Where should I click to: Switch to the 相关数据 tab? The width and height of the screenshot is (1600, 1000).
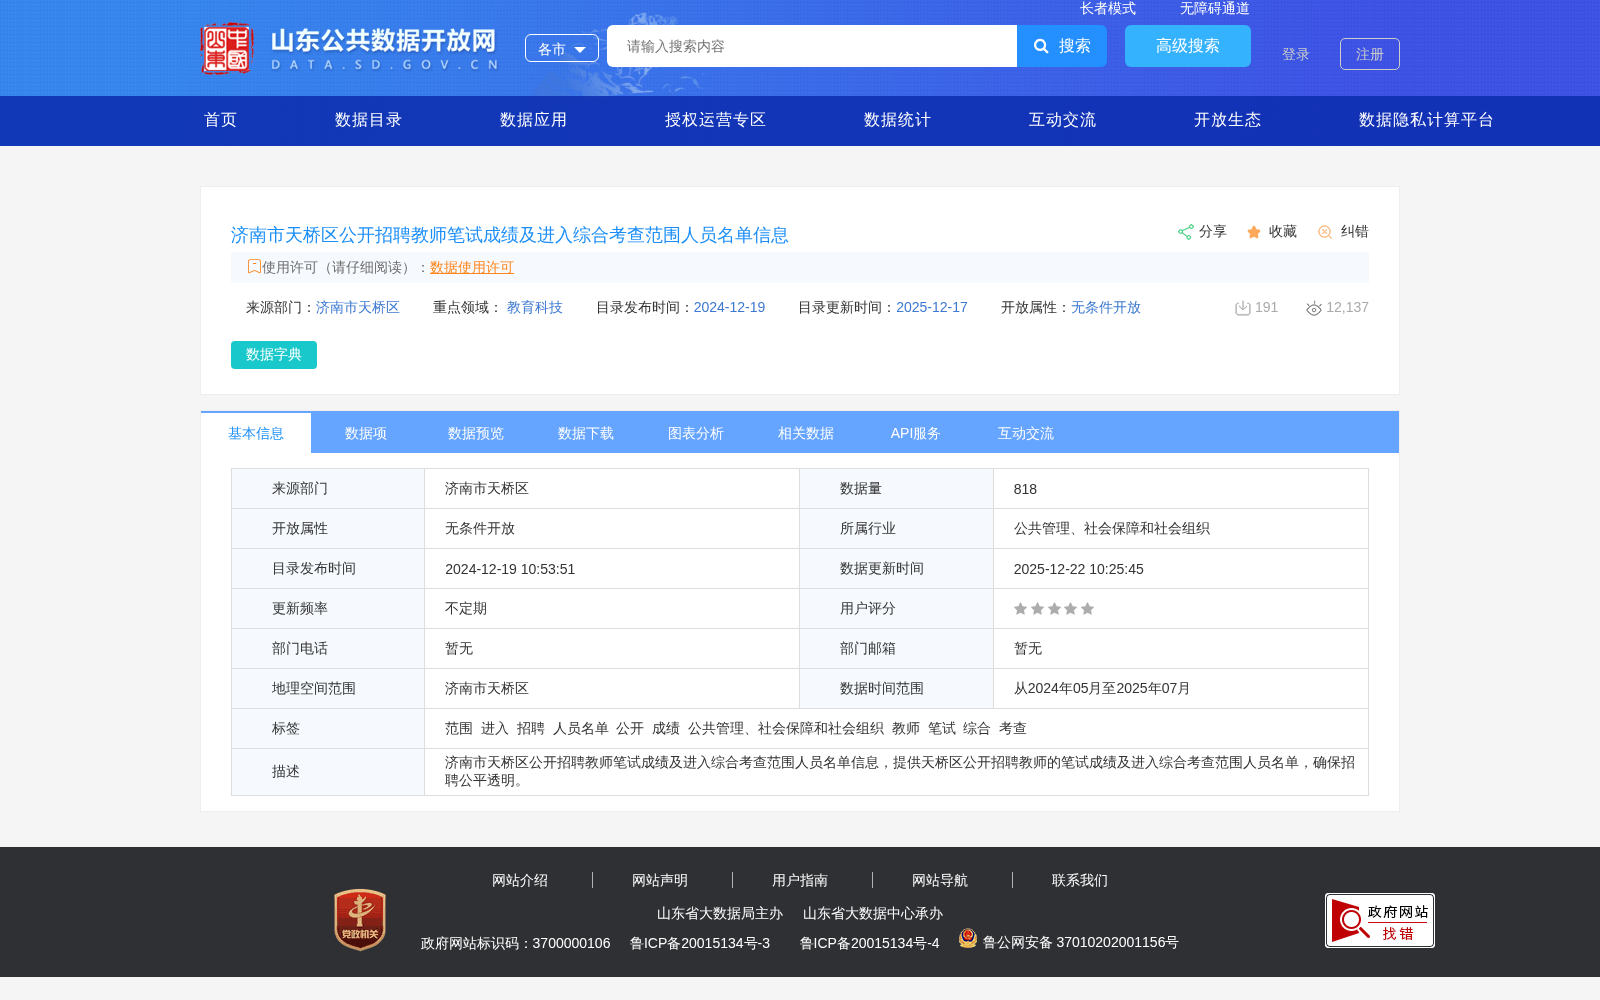coord(806,433)
